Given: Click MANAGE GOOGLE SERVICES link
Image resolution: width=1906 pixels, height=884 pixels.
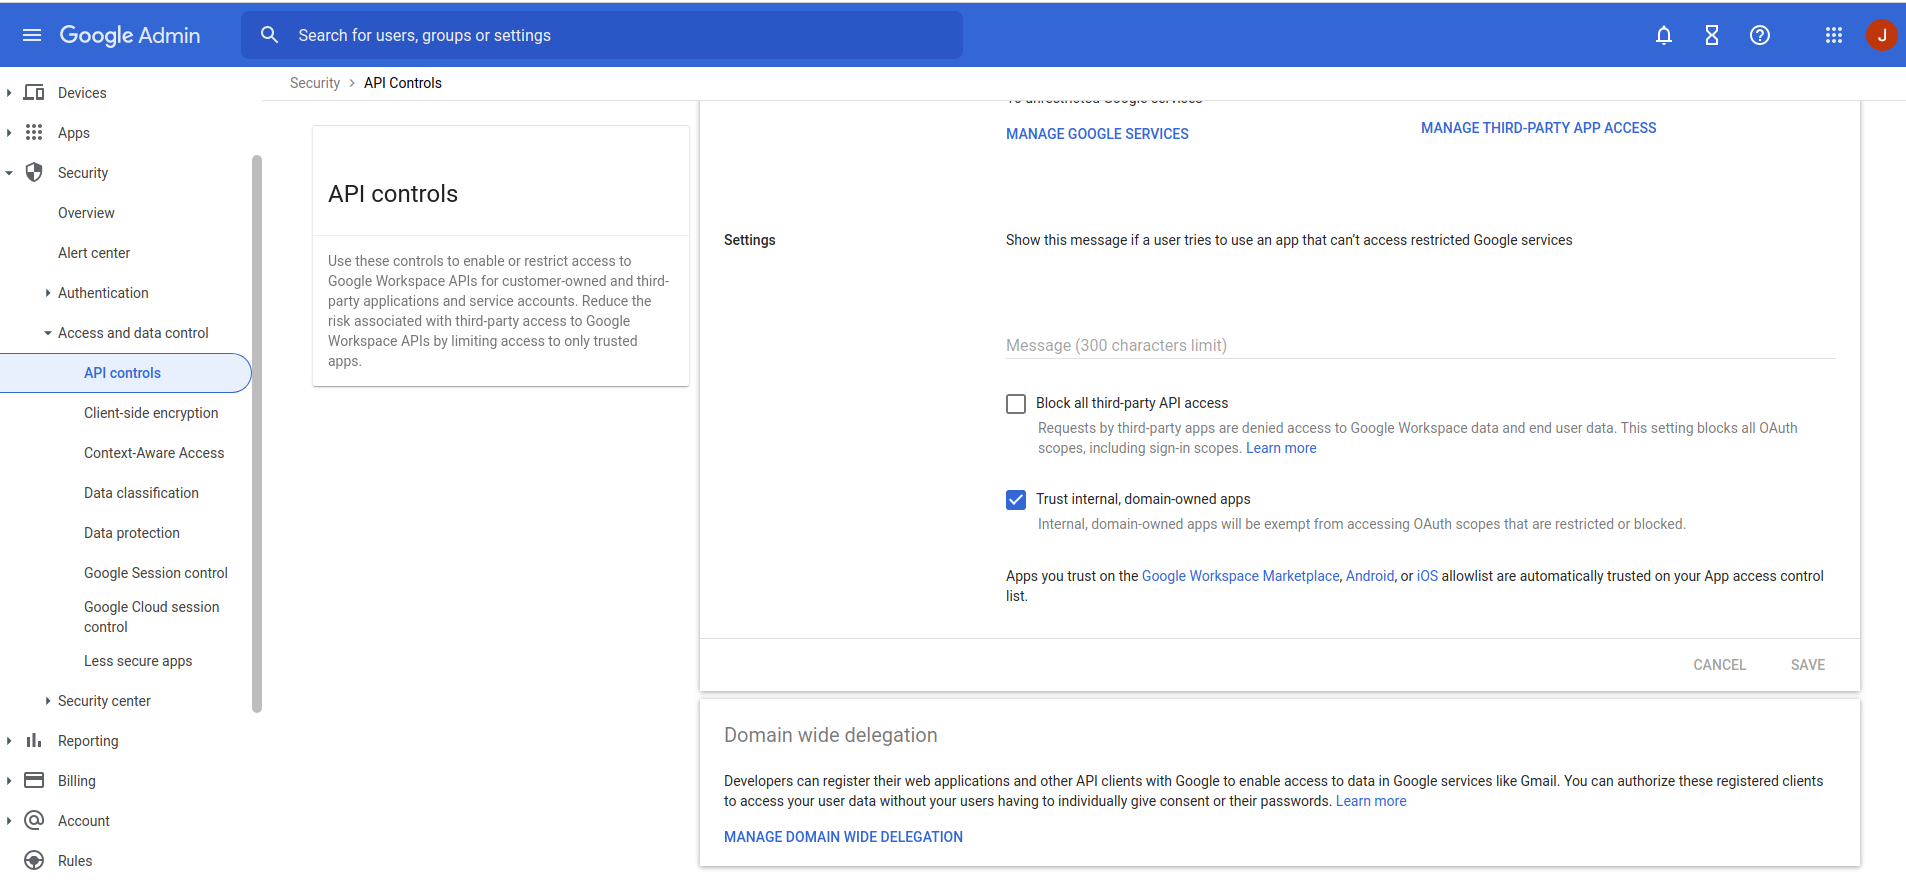Looking at the screenshot, I should click(x=1097, y=134).
